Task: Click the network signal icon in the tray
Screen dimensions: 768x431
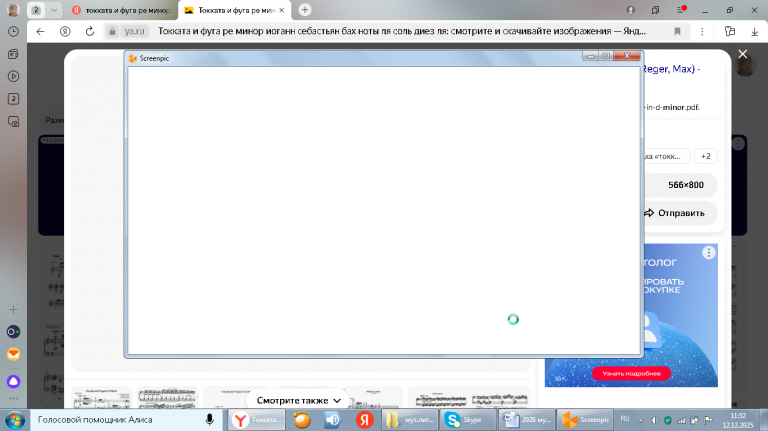Action: tap(681, 420)
